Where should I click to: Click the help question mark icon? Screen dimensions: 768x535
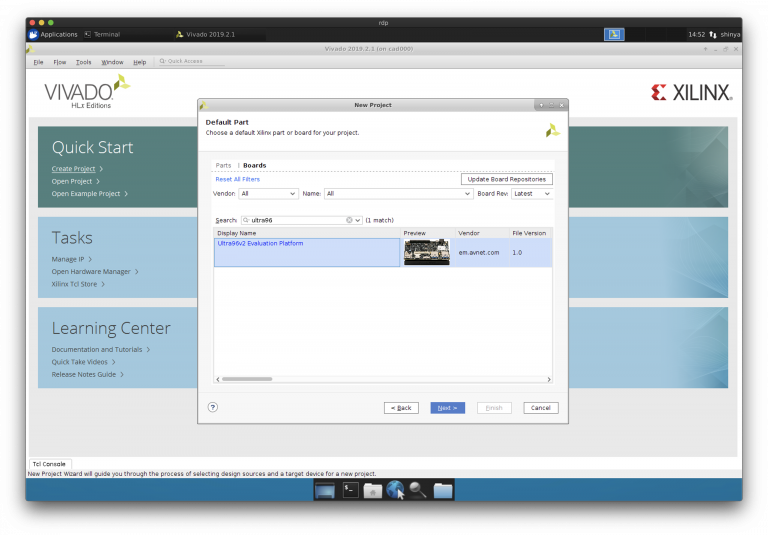pyautogui.click(x=213, y=407)
